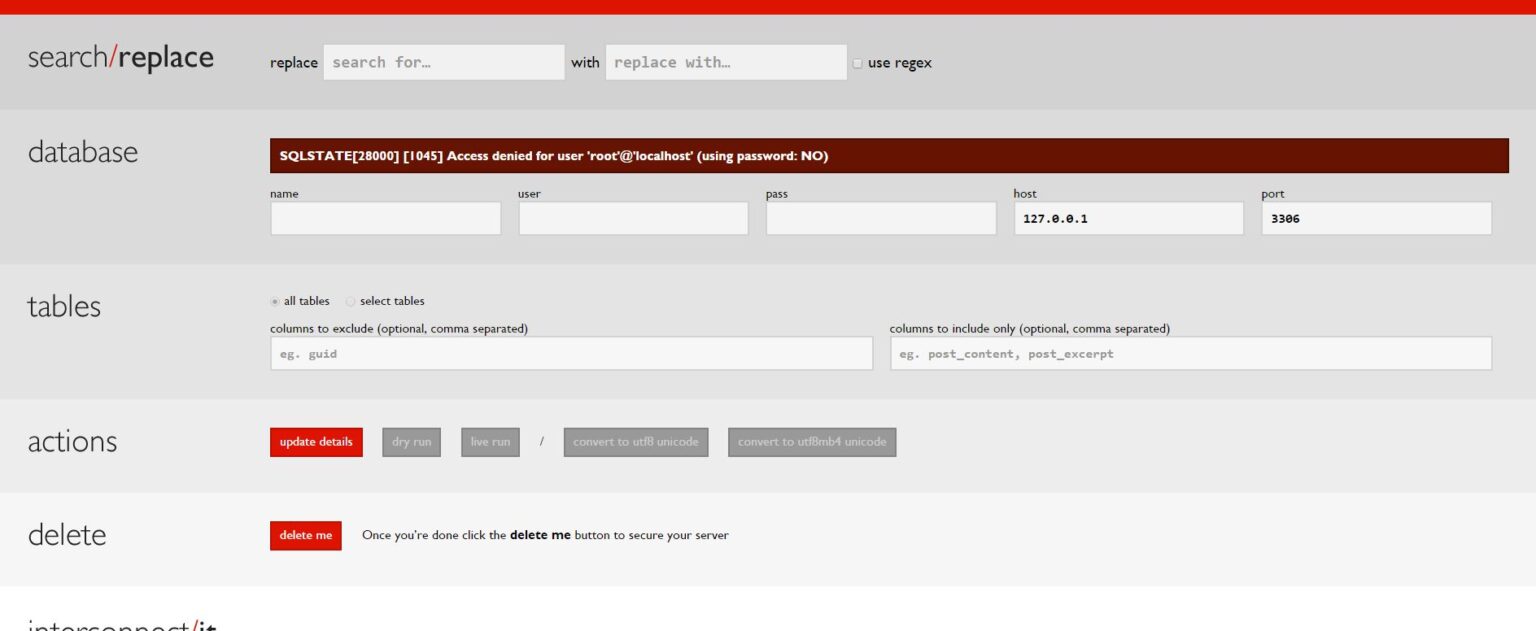Select the "all tables" radio button
1536x631 pixels.
tap(274, 300)
